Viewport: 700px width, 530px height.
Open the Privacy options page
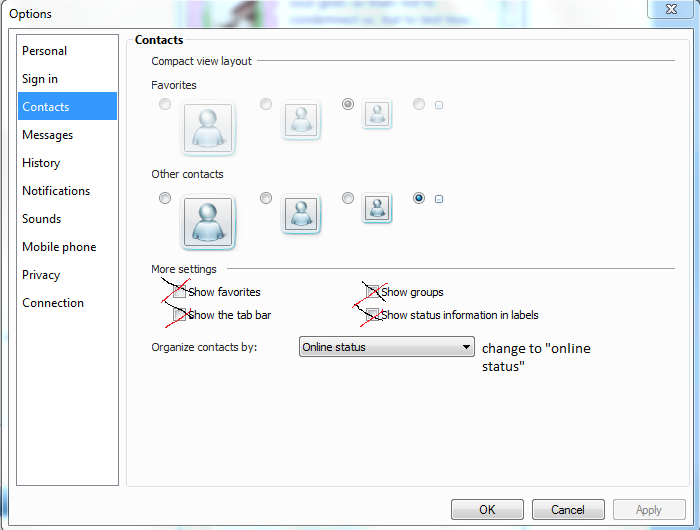[x=67, y=275]
